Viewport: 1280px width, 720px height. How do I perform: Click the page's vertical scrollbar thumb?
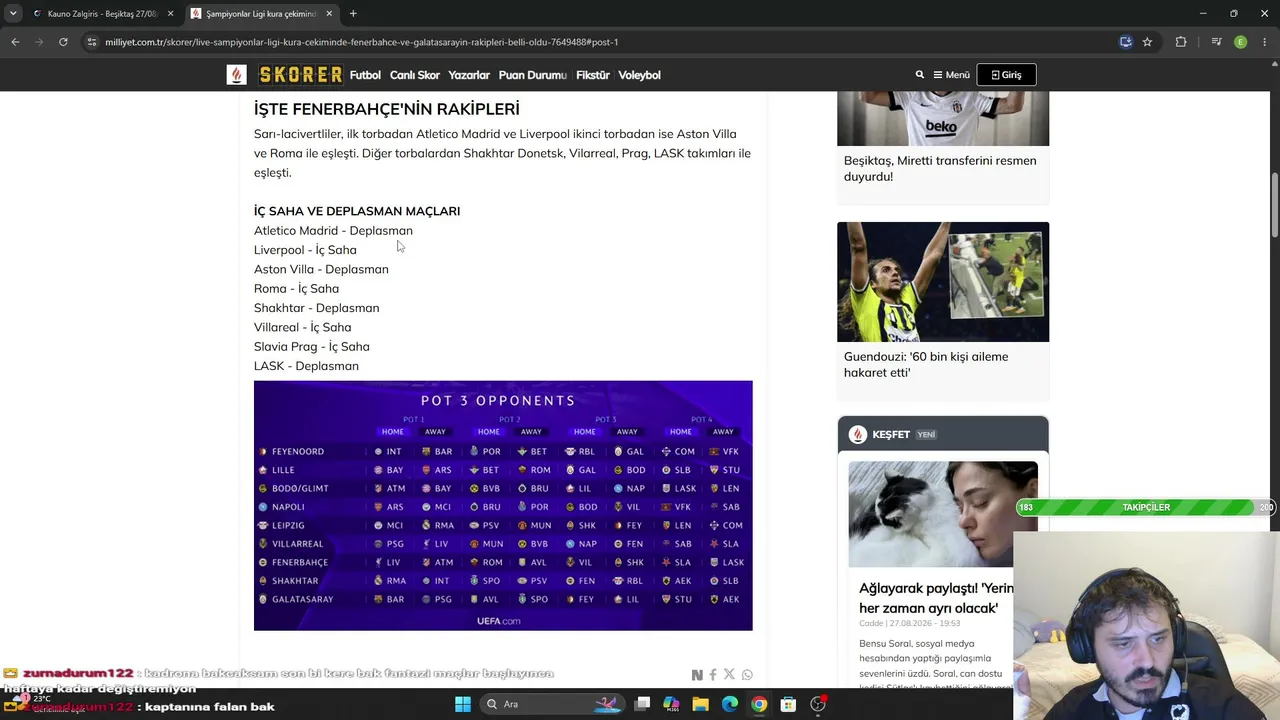(1275, 206)
